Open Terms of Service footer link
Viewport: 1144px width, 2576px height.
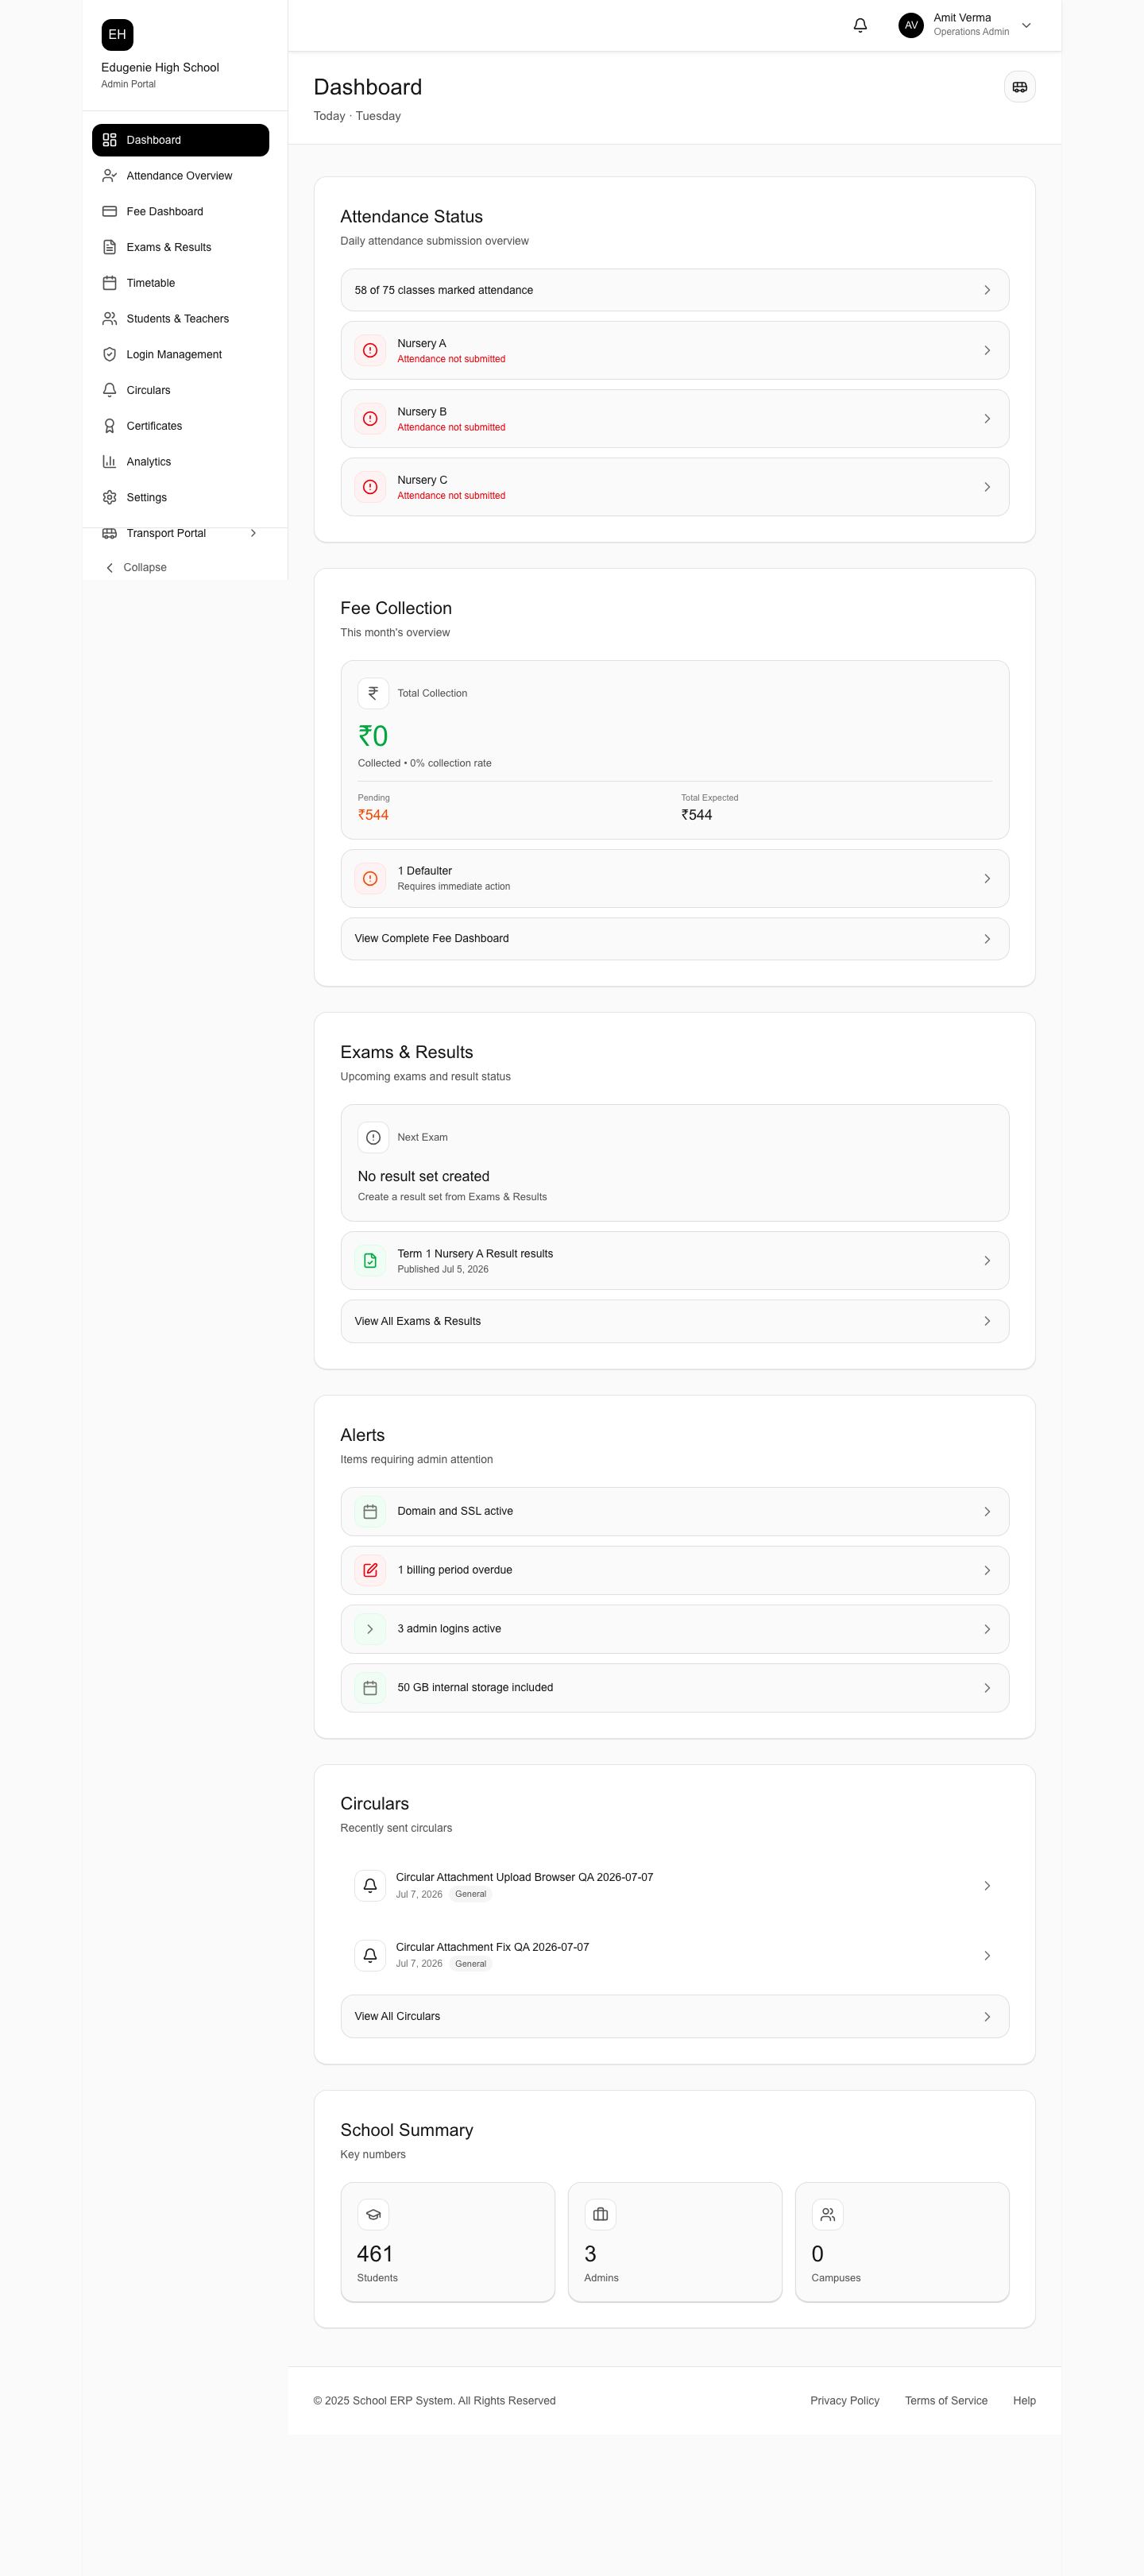pos(946,2401)
